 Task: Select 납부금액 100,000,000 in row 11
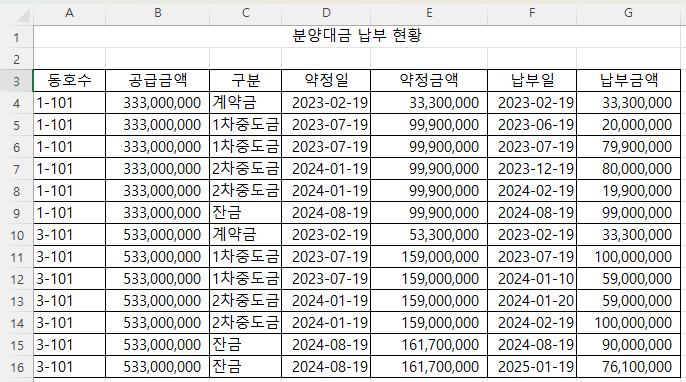pyautogui.click(x=628, y=257)
